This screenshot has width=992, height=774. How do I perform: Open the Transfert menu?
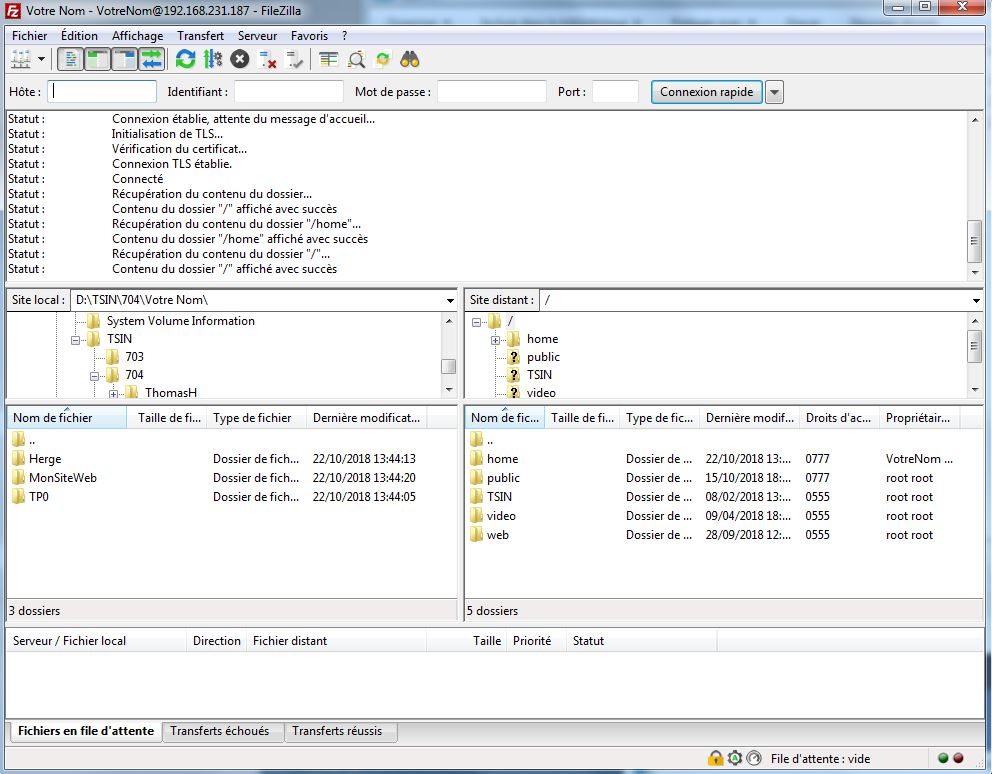pyautogui.click(x=200, y=35)
